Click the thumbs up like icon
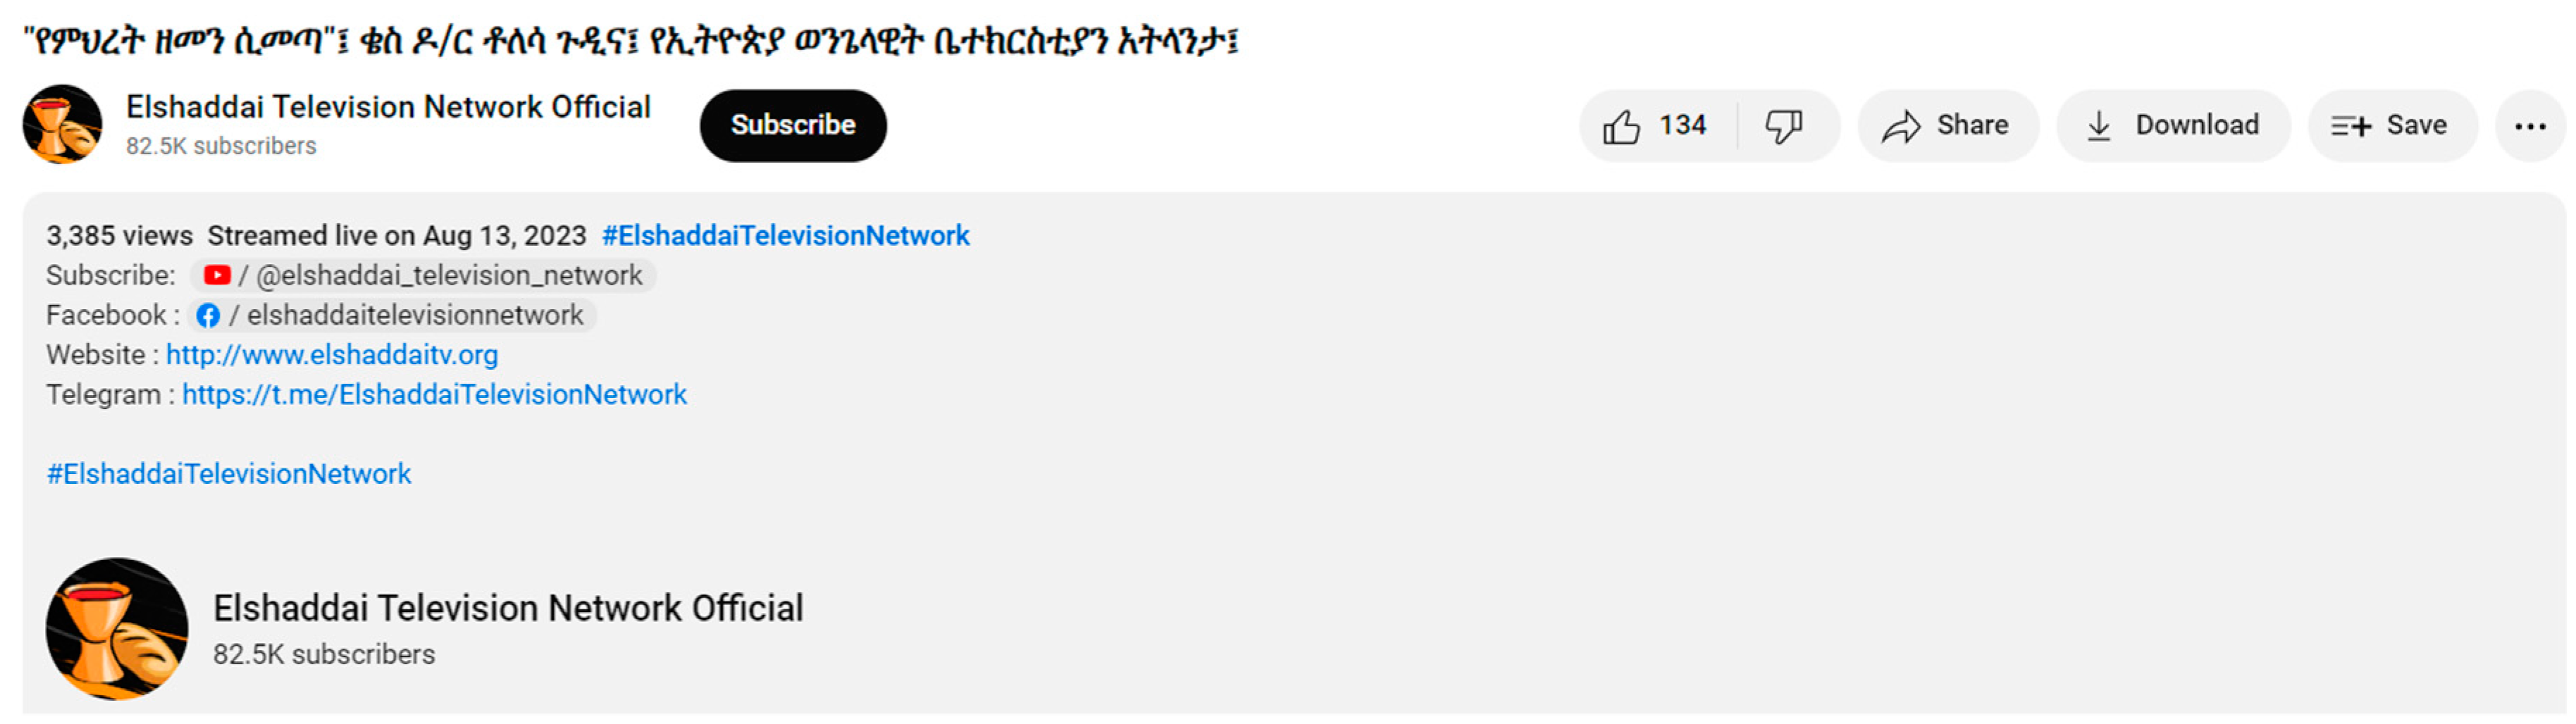 [1621, 127]
